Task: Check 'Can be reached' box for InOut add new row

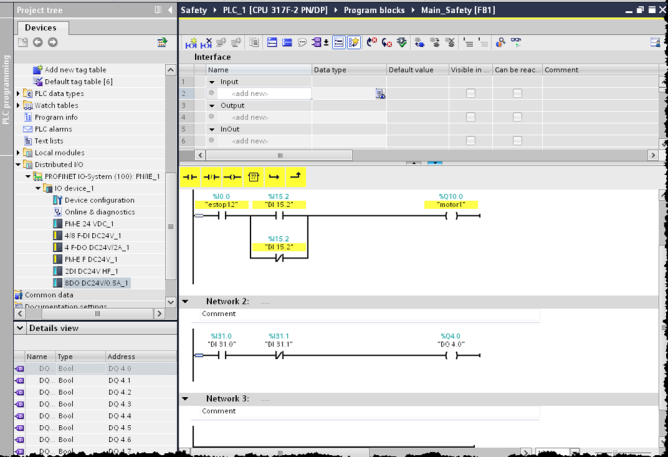Action: (x=517, y=141)
